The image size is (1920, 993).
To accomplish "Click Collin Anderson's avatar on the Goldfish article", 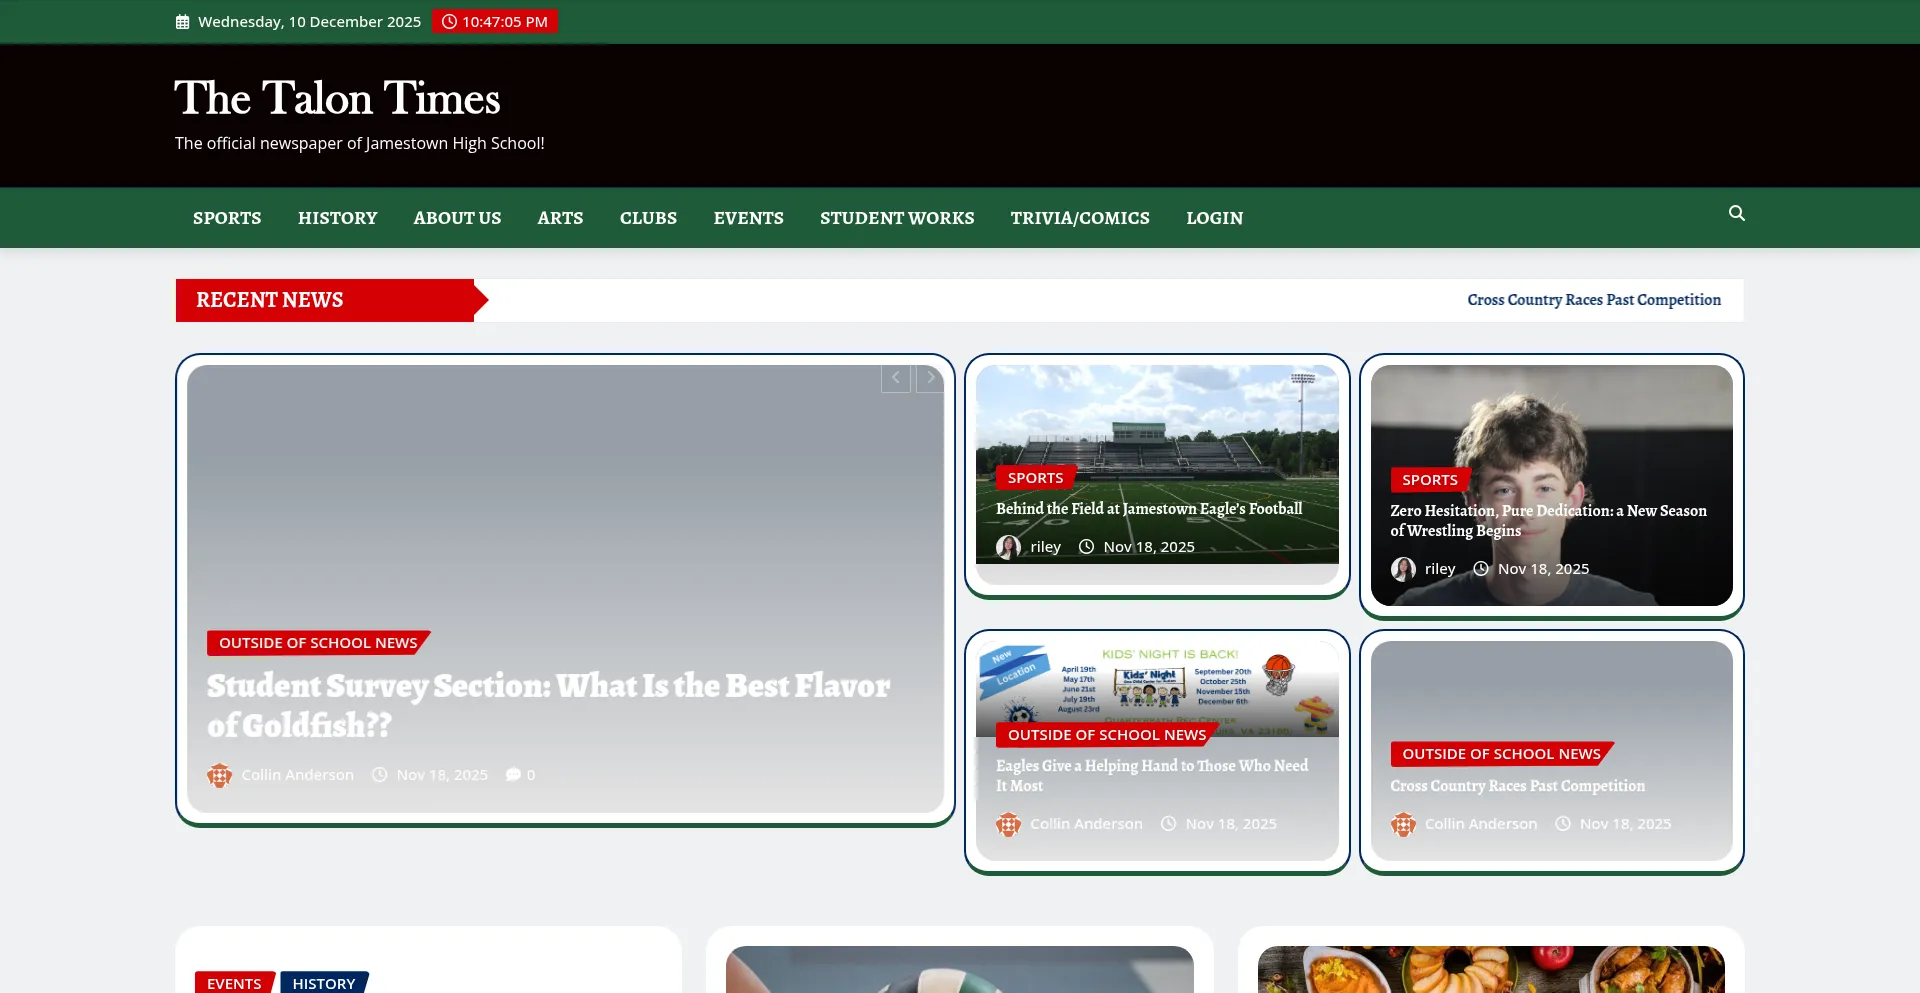I will [x=219, y=775].
